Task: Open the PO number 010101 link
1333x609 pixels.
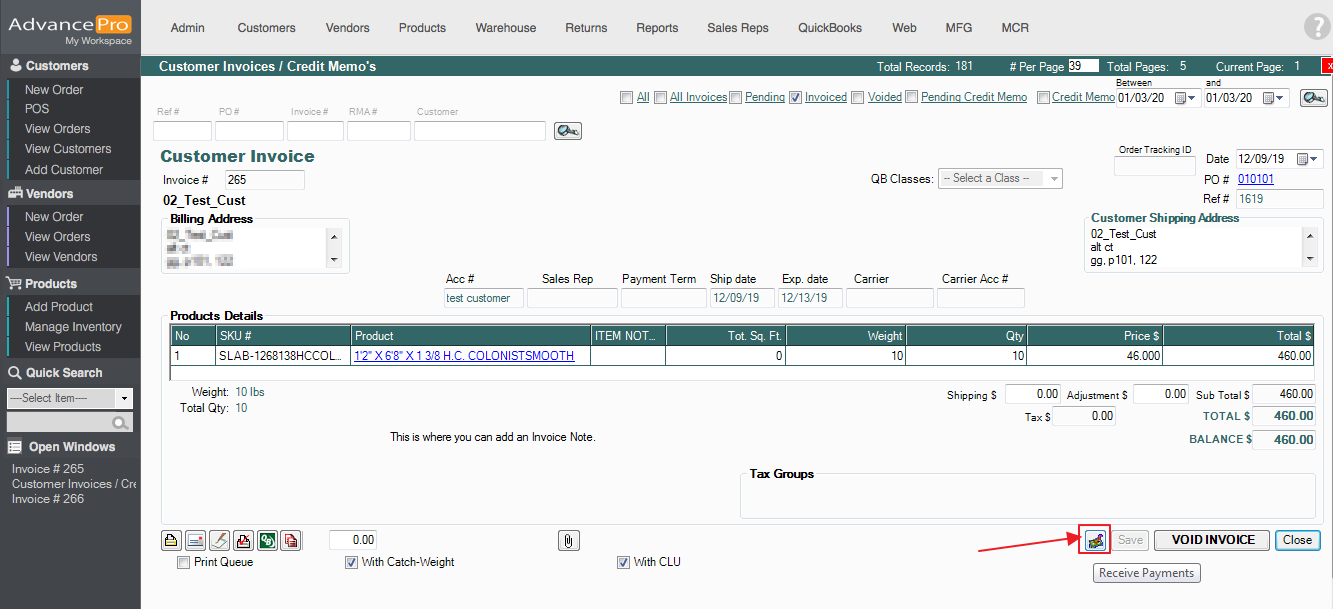Action: 1255,179
